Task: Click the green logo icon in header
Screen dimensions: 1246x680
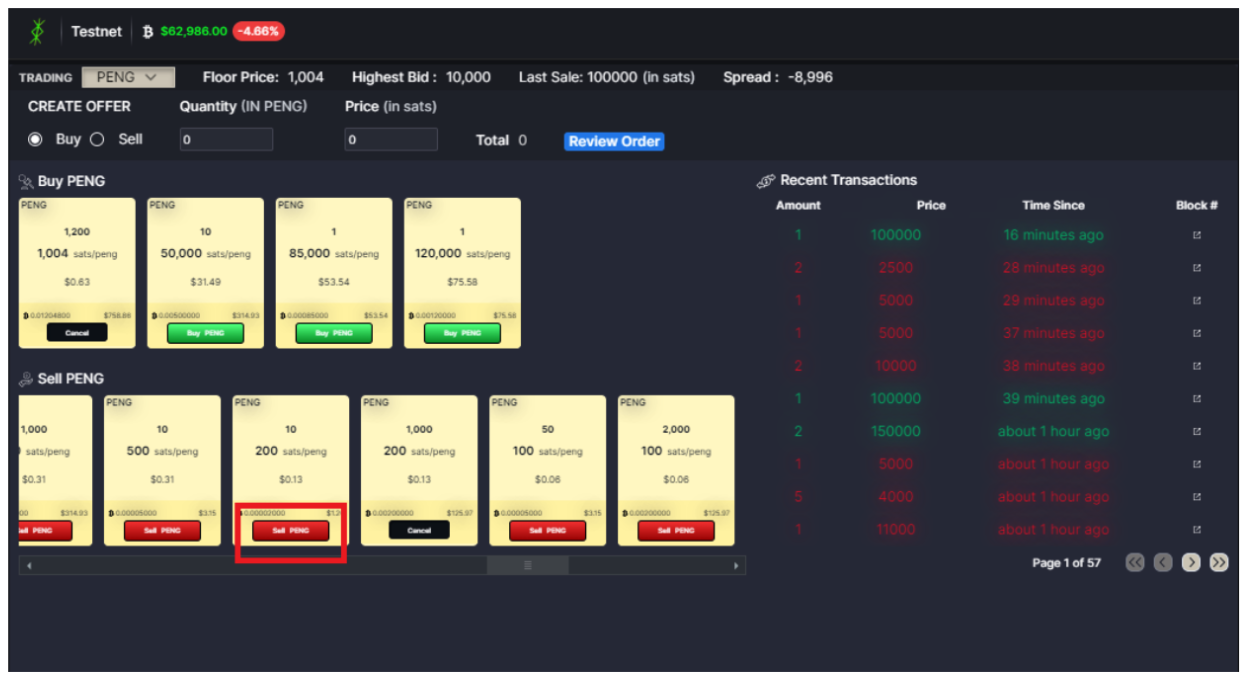Action: [38, 32]
